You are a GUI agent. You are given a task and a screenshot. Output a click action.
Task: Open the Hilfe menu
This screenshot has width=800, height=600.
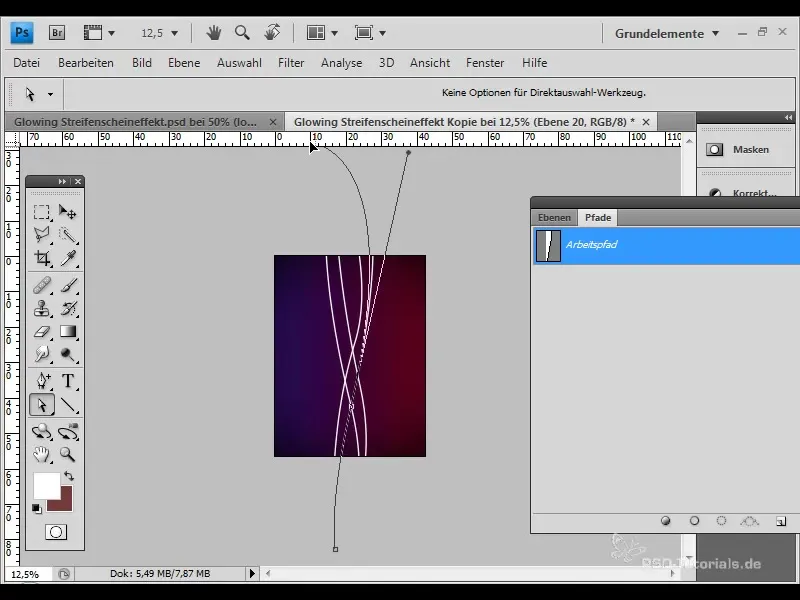tap(534, 63)
